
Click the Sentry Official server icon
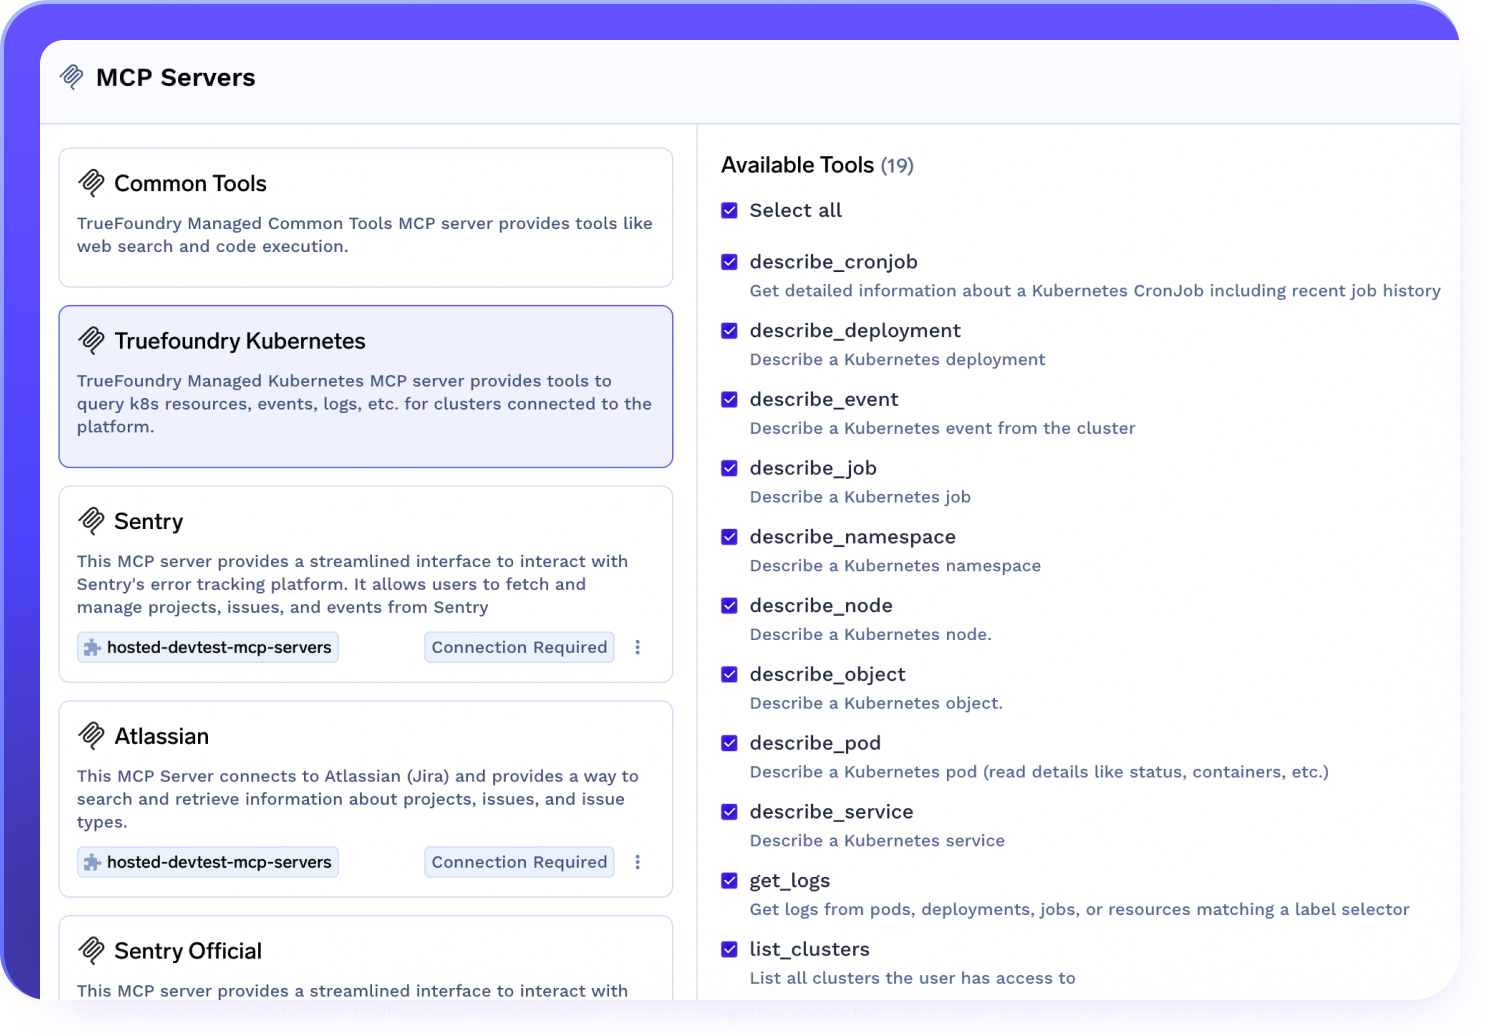91,950
